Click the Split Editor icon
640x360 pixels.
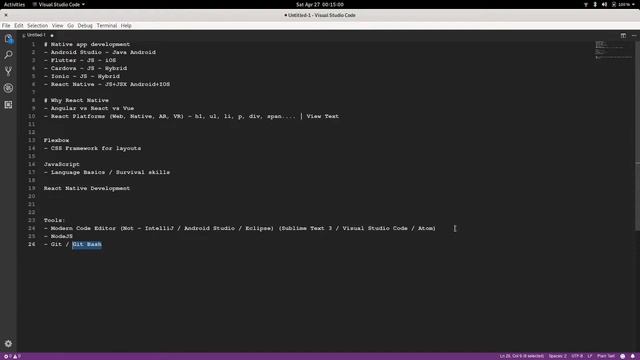(x=623, y=36)
